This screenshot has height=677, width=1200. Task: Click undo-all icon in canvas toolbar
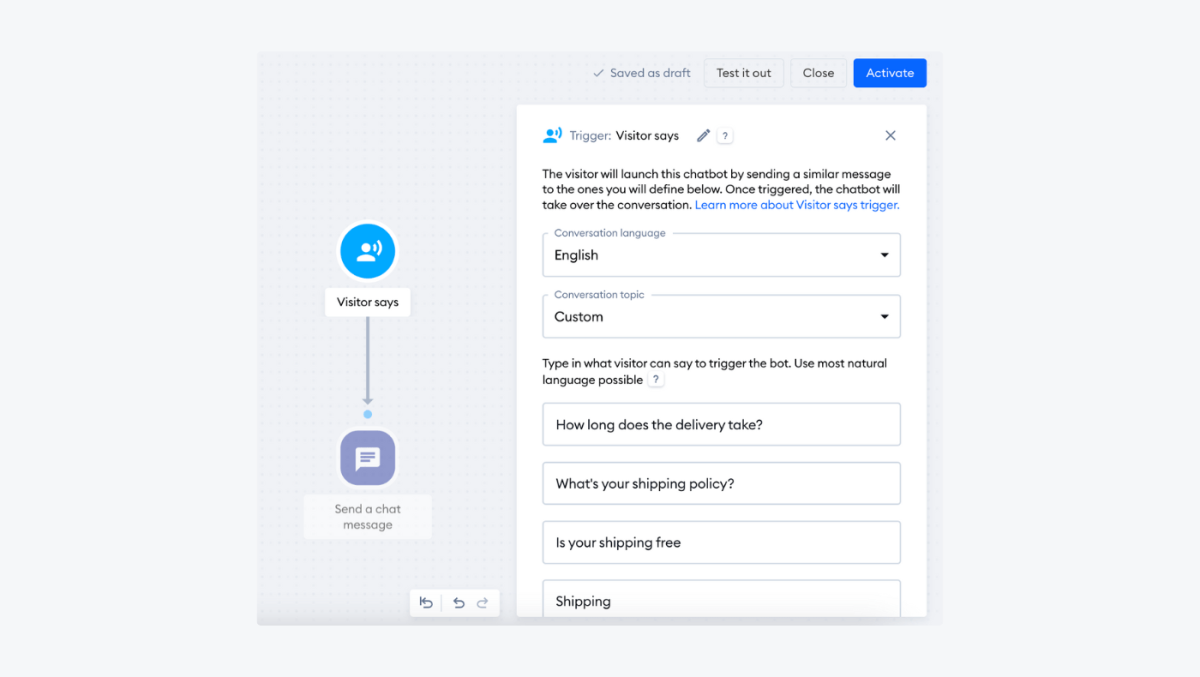click(425, 602)
